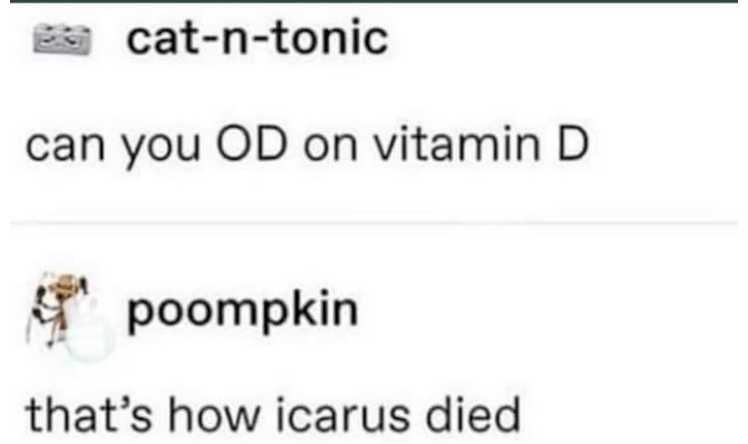Click the letter "D" ending the question
Viewport: 748px width, 444px height.
click(x=573, y=145)
